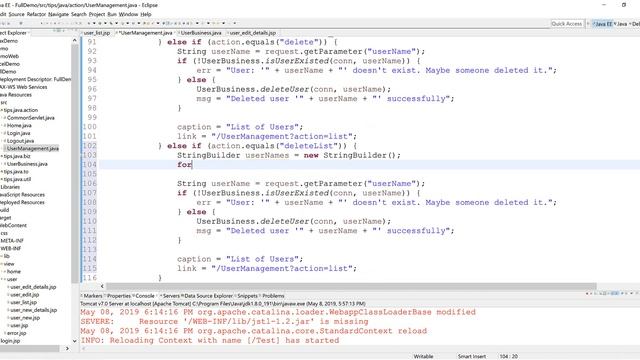
Task: Open the Navigate menu
Action: tap(58, 14)
